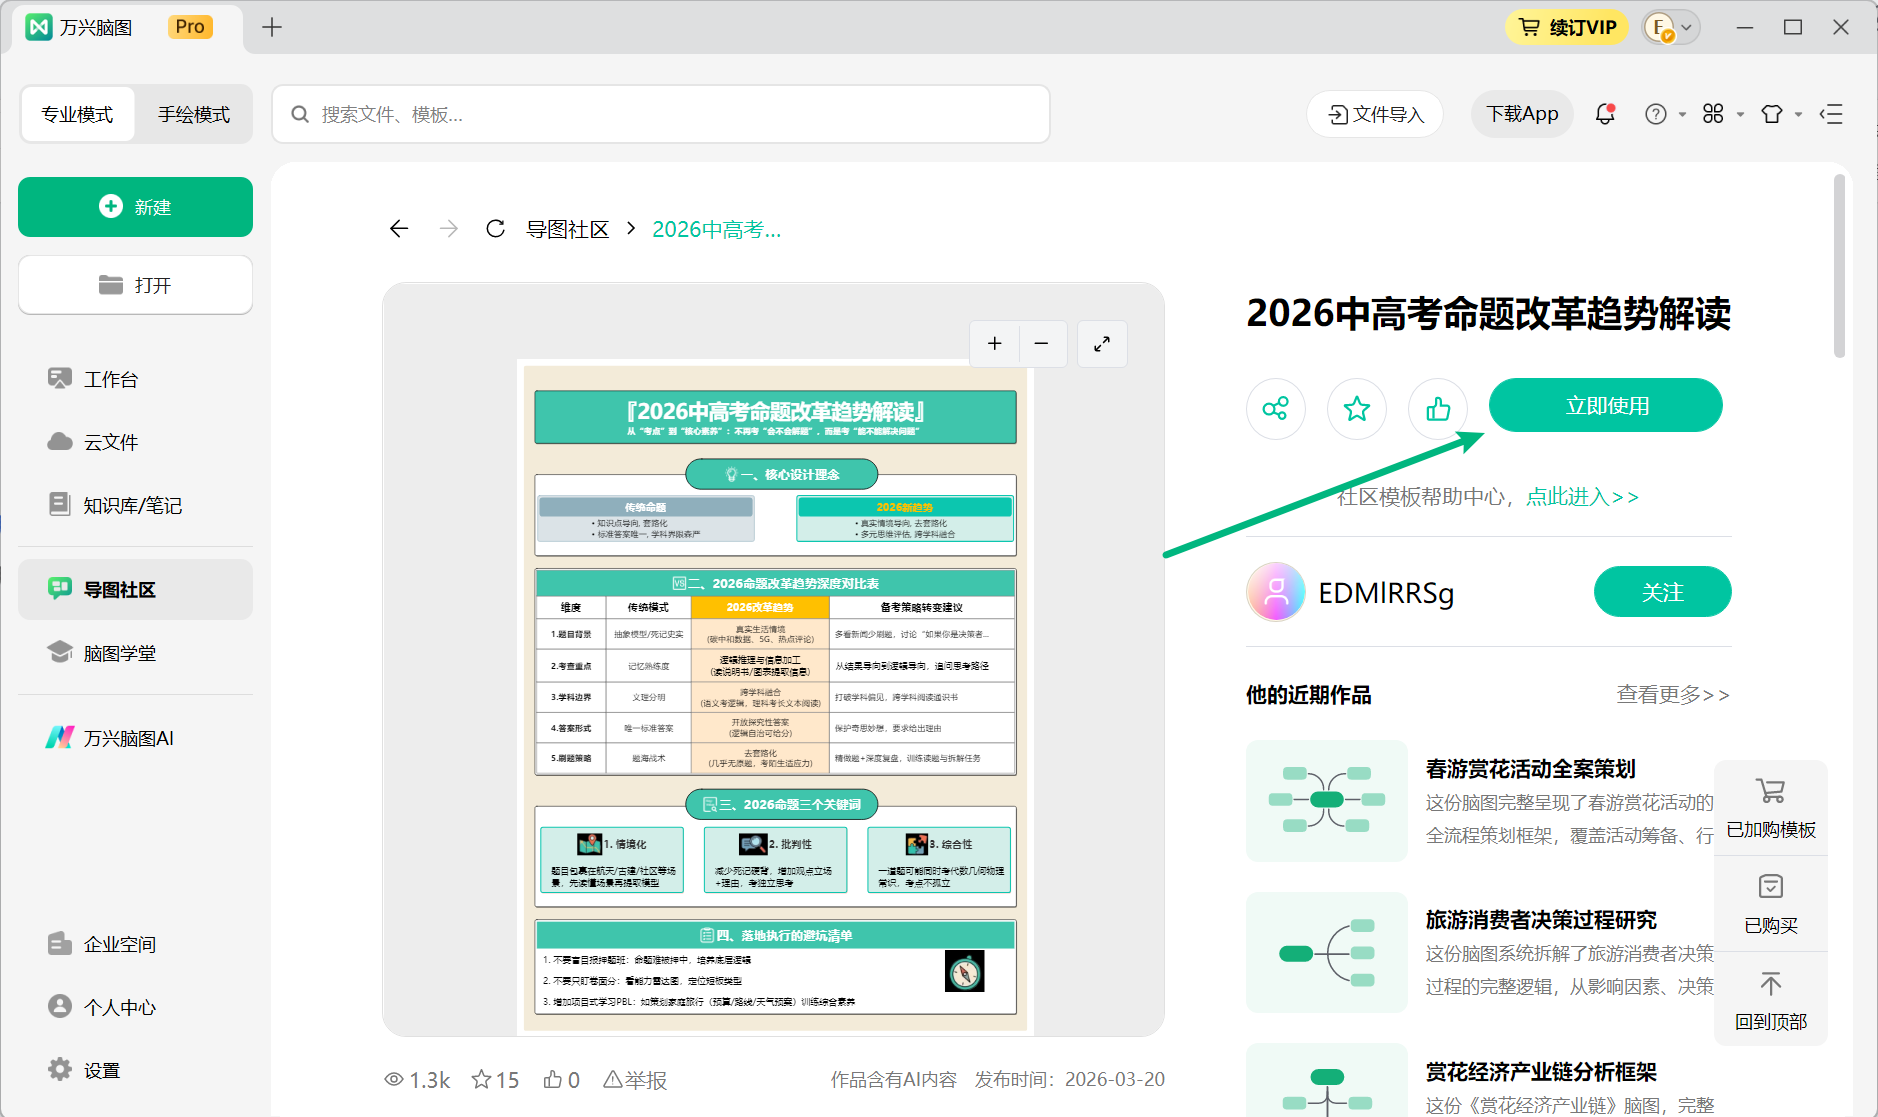Click EDMIRRSg author avatar
The height and width of the screenshot is (1117, 1878).
(x=1276, y=592)
